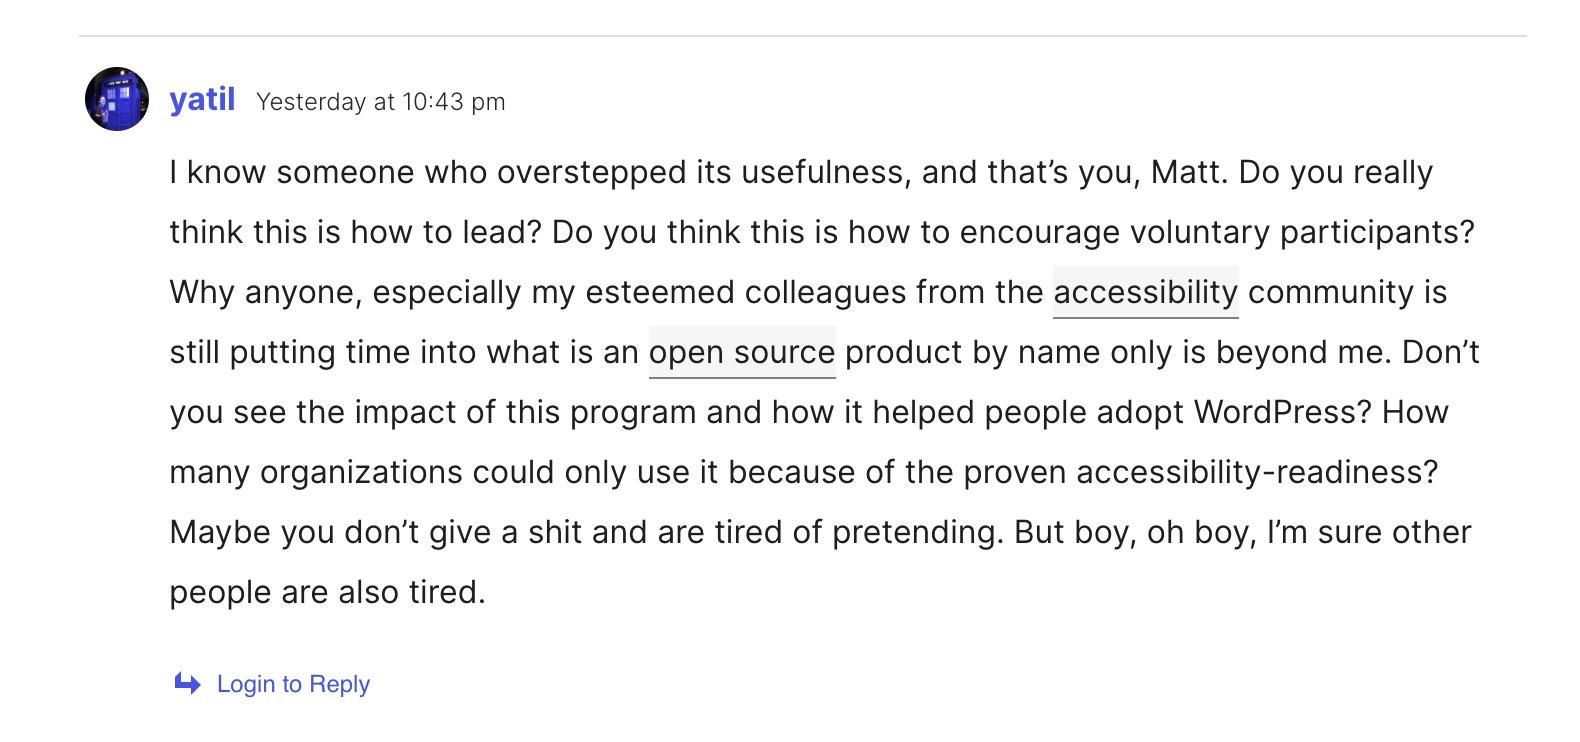Open the yatil username profile link
Viewport: 1580px width, 742px height.
[x=202, y=99]
